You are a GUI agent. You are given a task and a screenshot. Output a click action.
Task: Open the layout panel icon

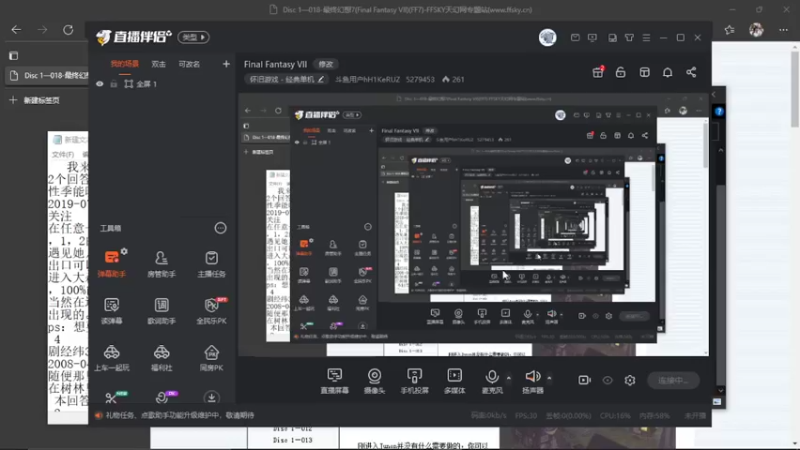tap(644, 72)
